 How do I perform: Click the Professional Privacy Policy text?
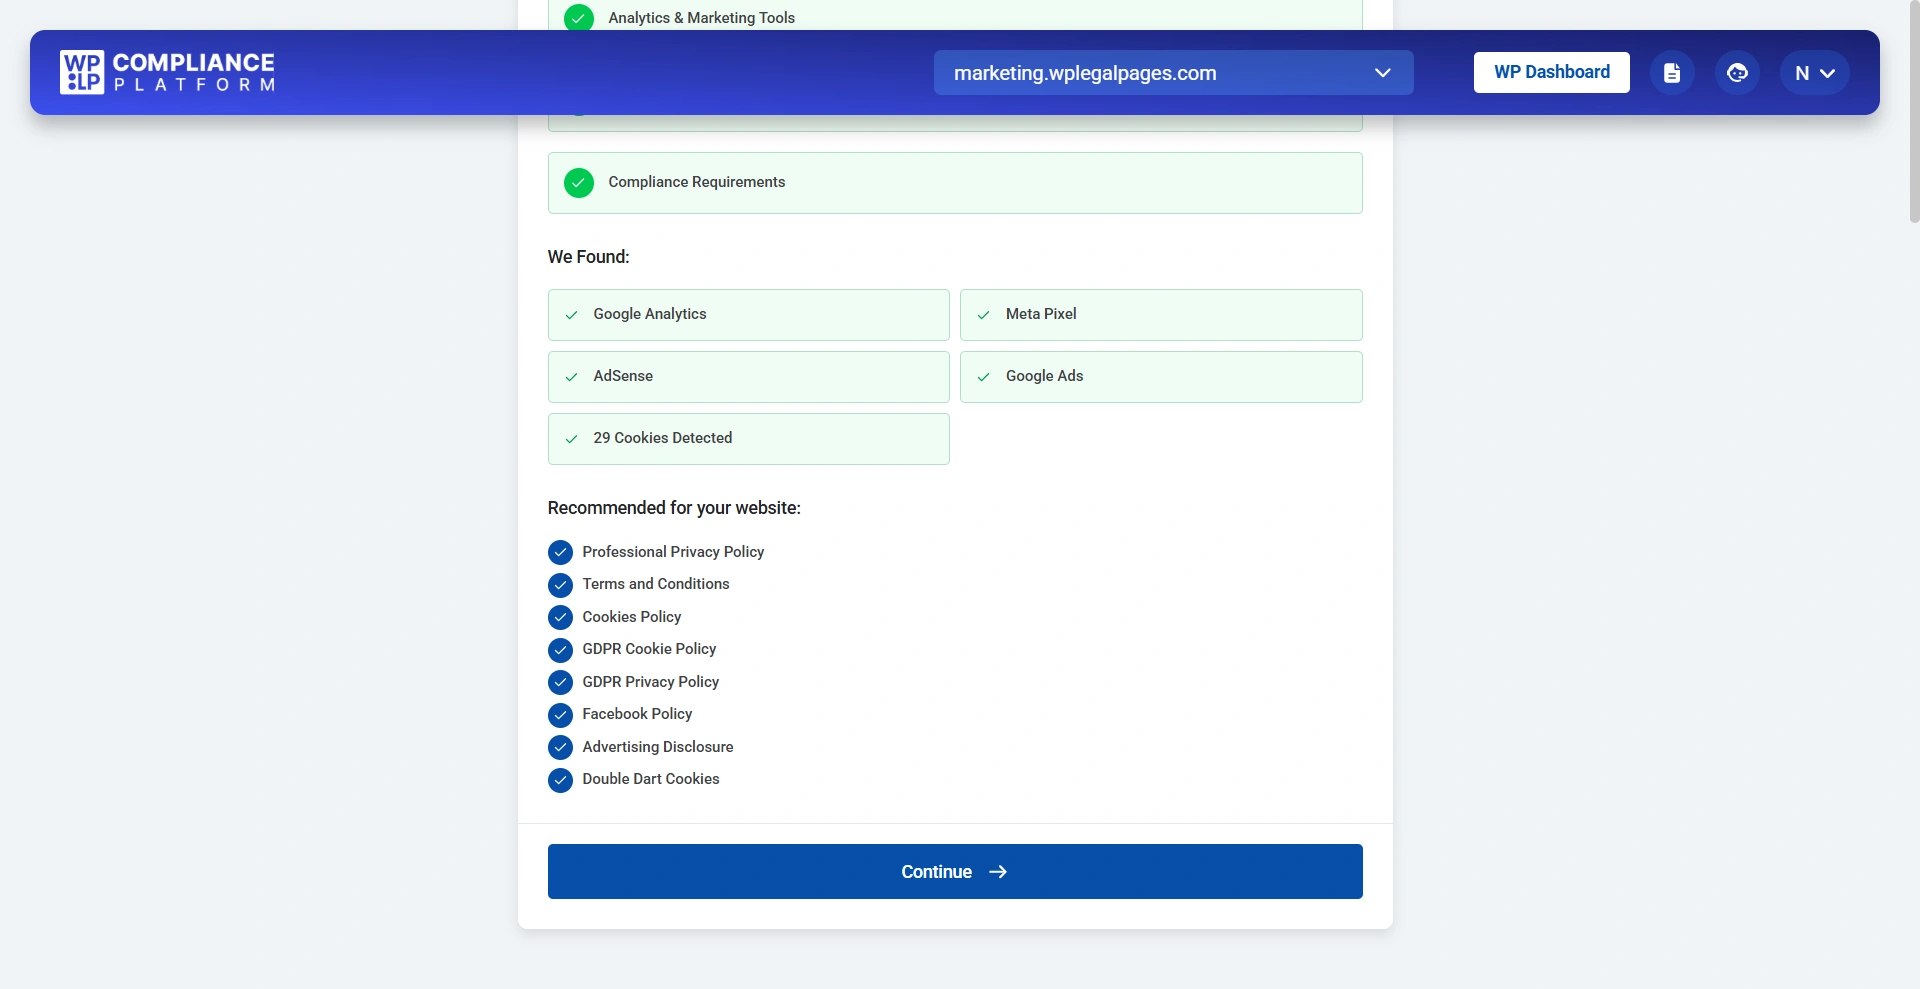[x=673, y=552]
